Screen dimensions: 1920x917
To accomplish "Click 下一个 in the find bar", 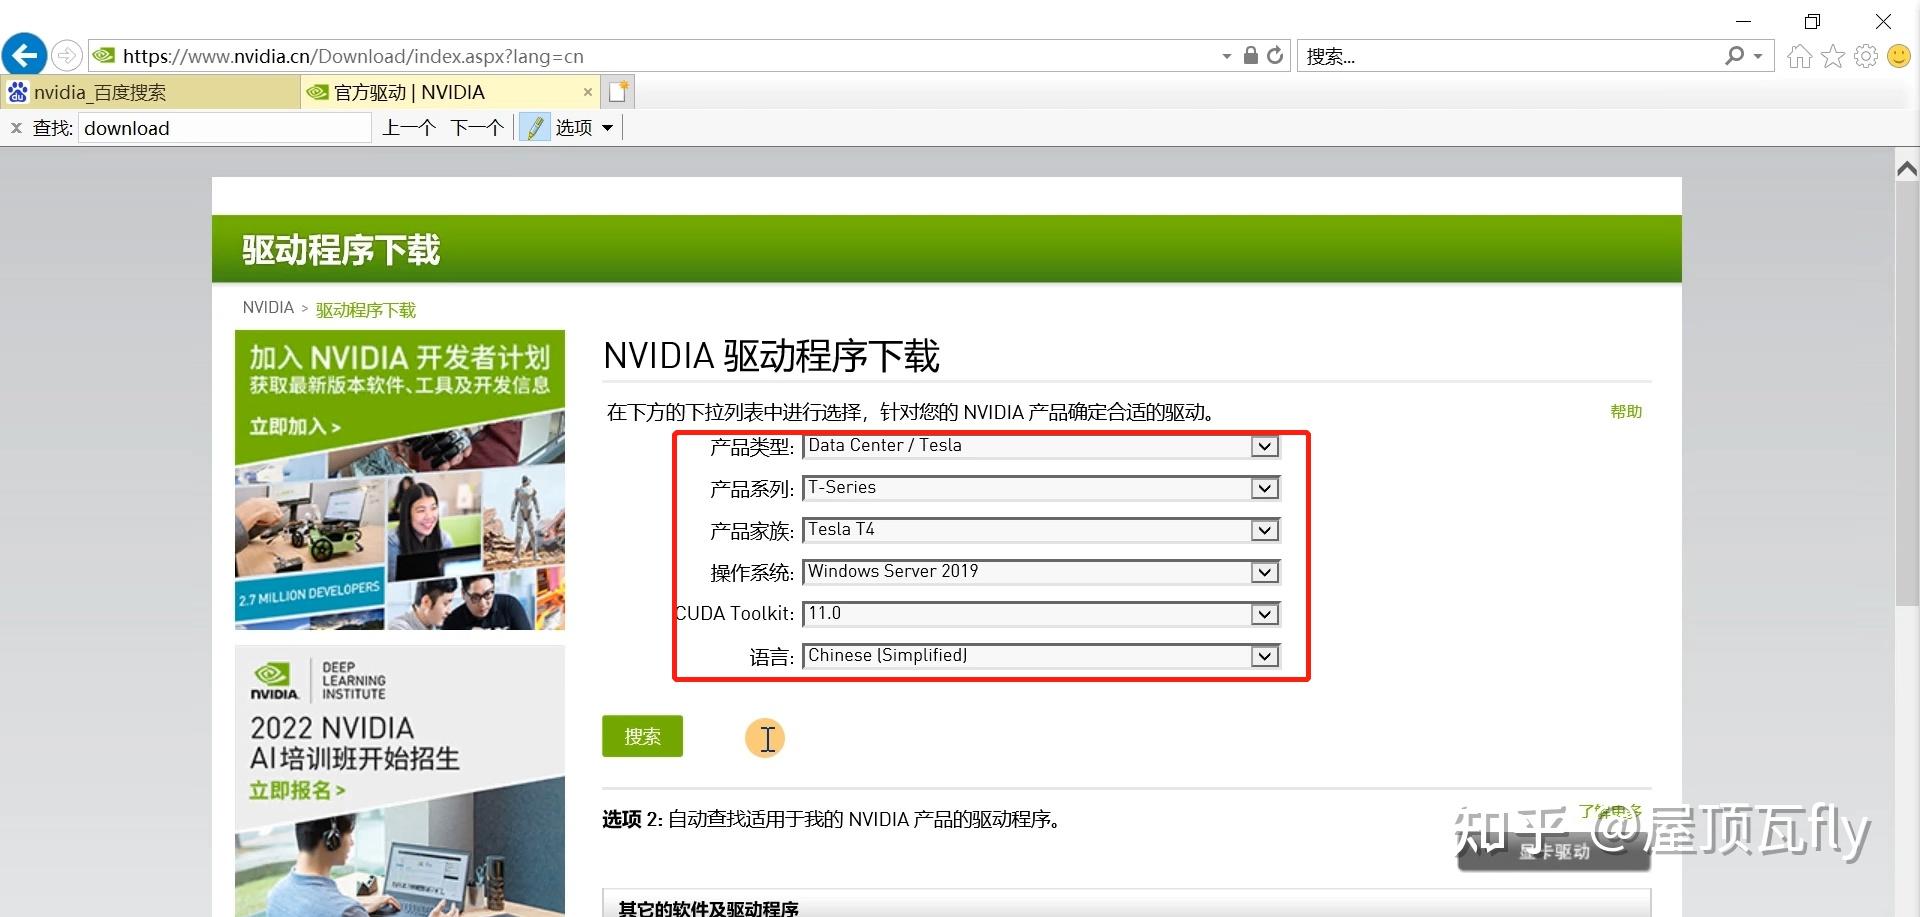I will coord(477,128).
